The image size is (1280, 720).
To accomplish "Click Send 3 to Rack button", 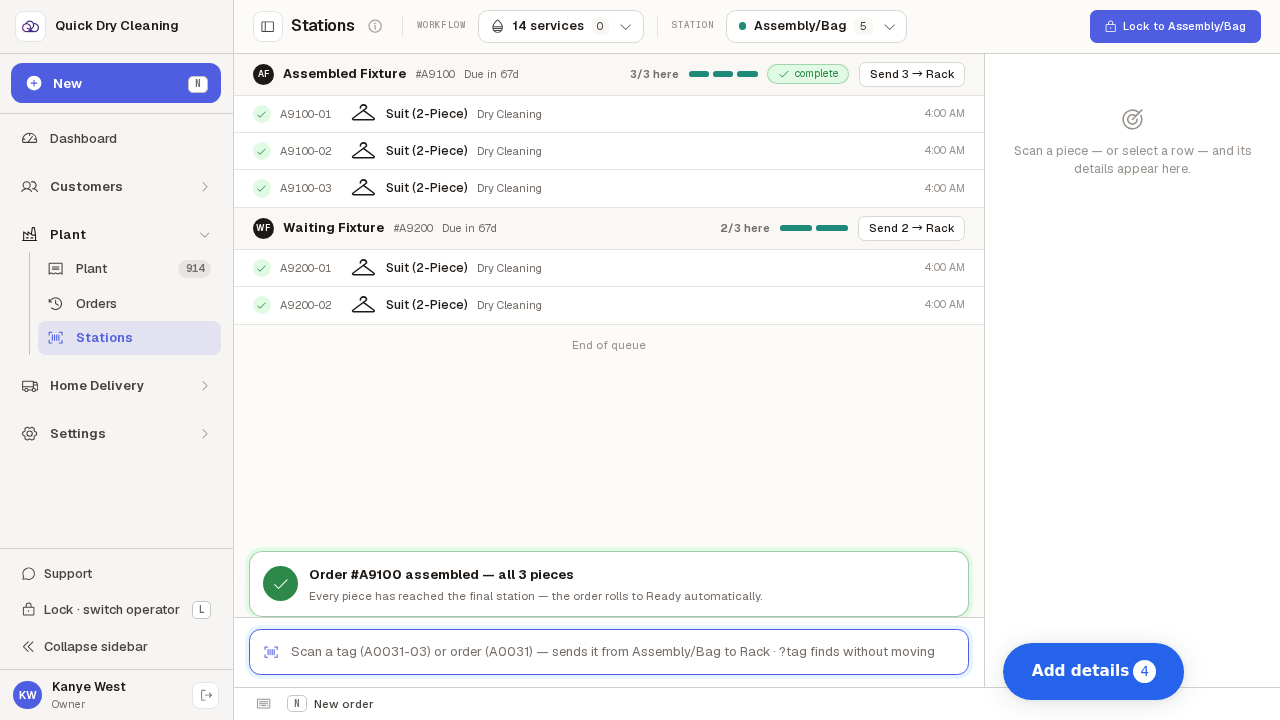I will 912,74.
